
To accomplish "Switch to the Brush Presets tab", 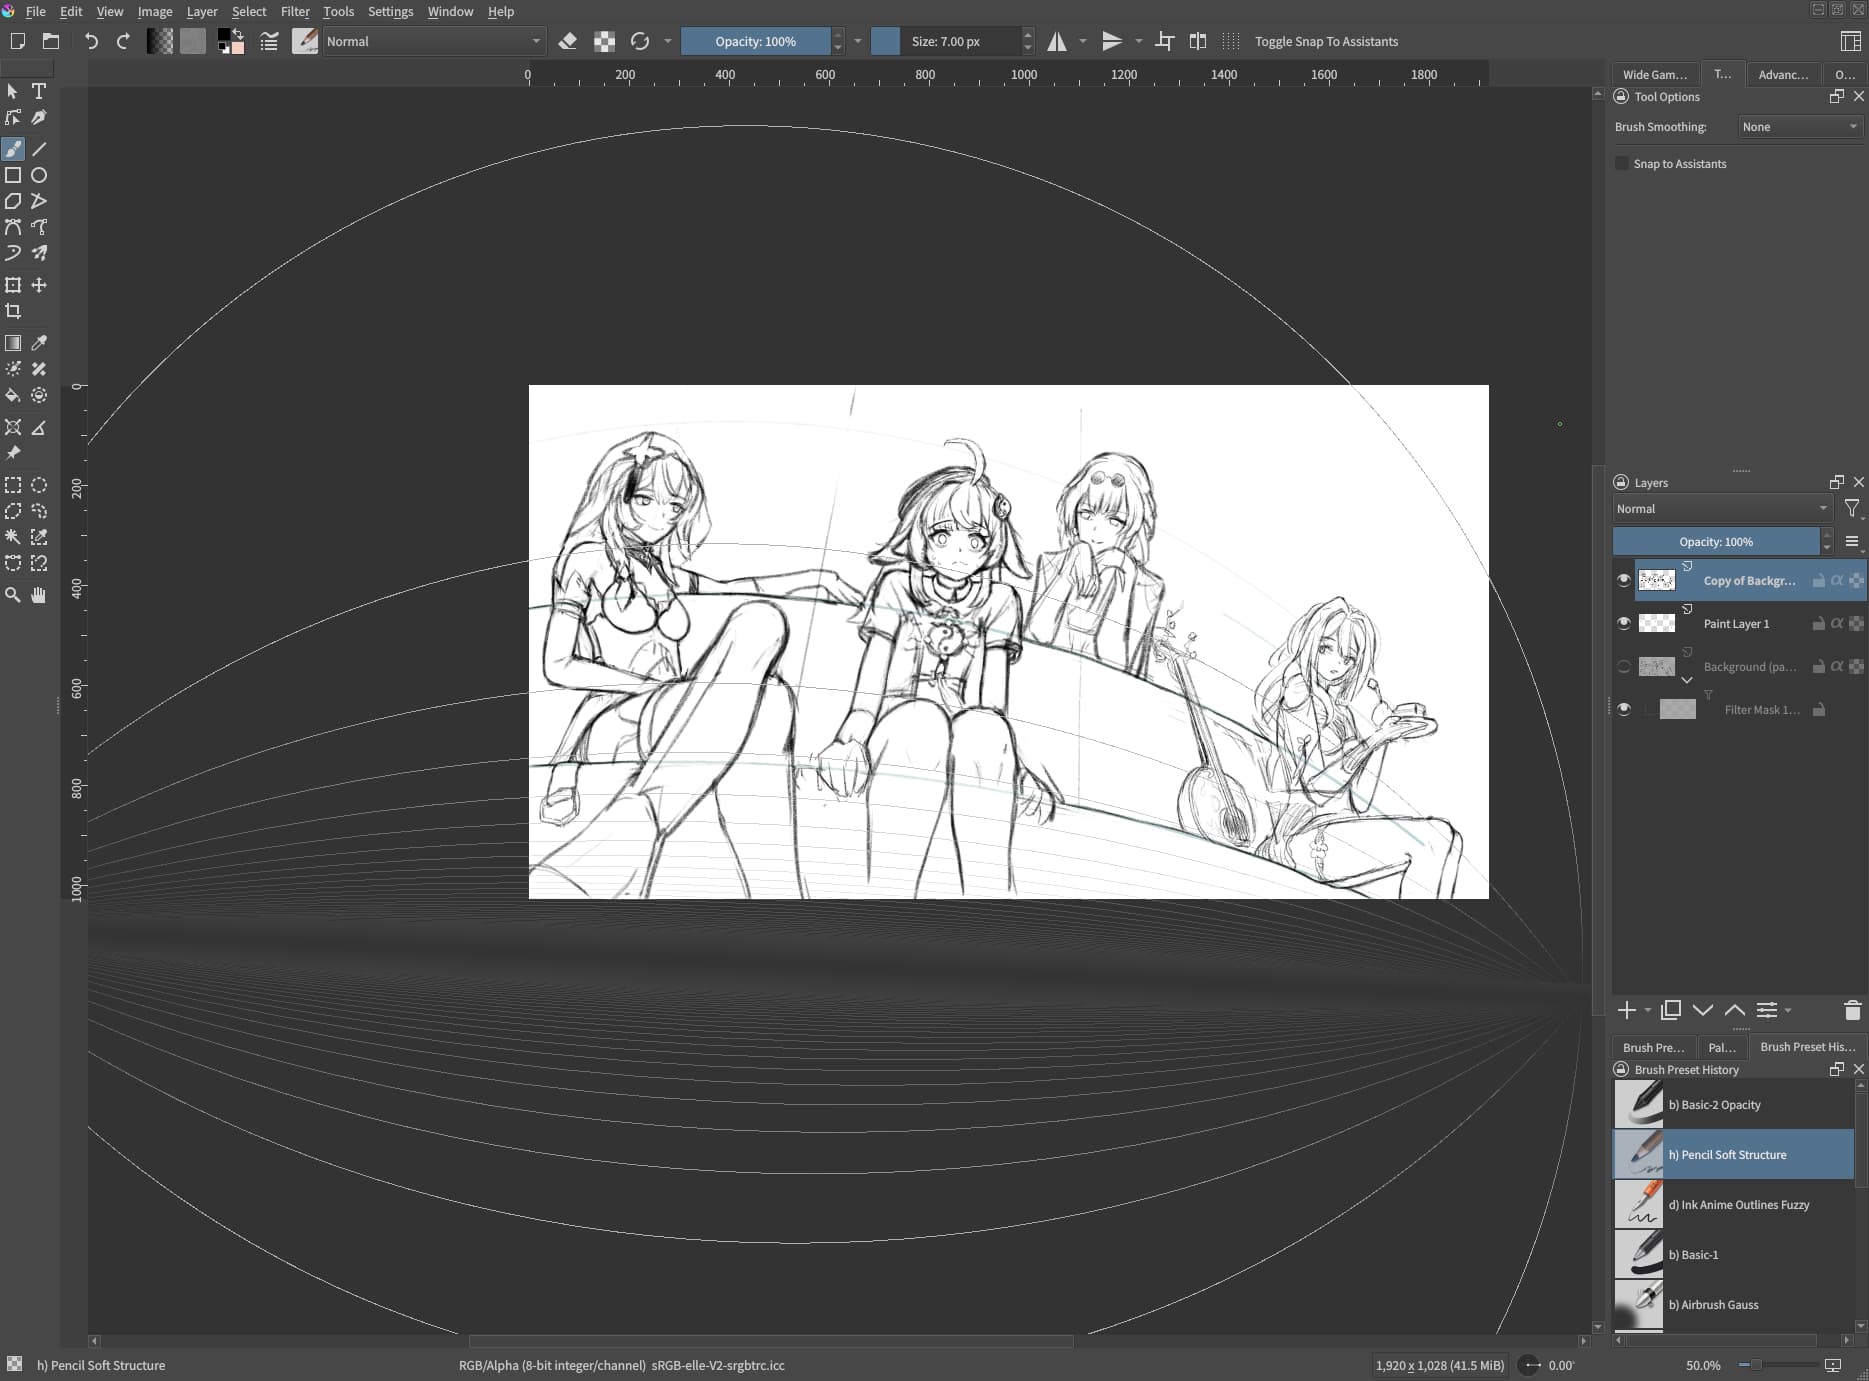I will 1653,1047.
